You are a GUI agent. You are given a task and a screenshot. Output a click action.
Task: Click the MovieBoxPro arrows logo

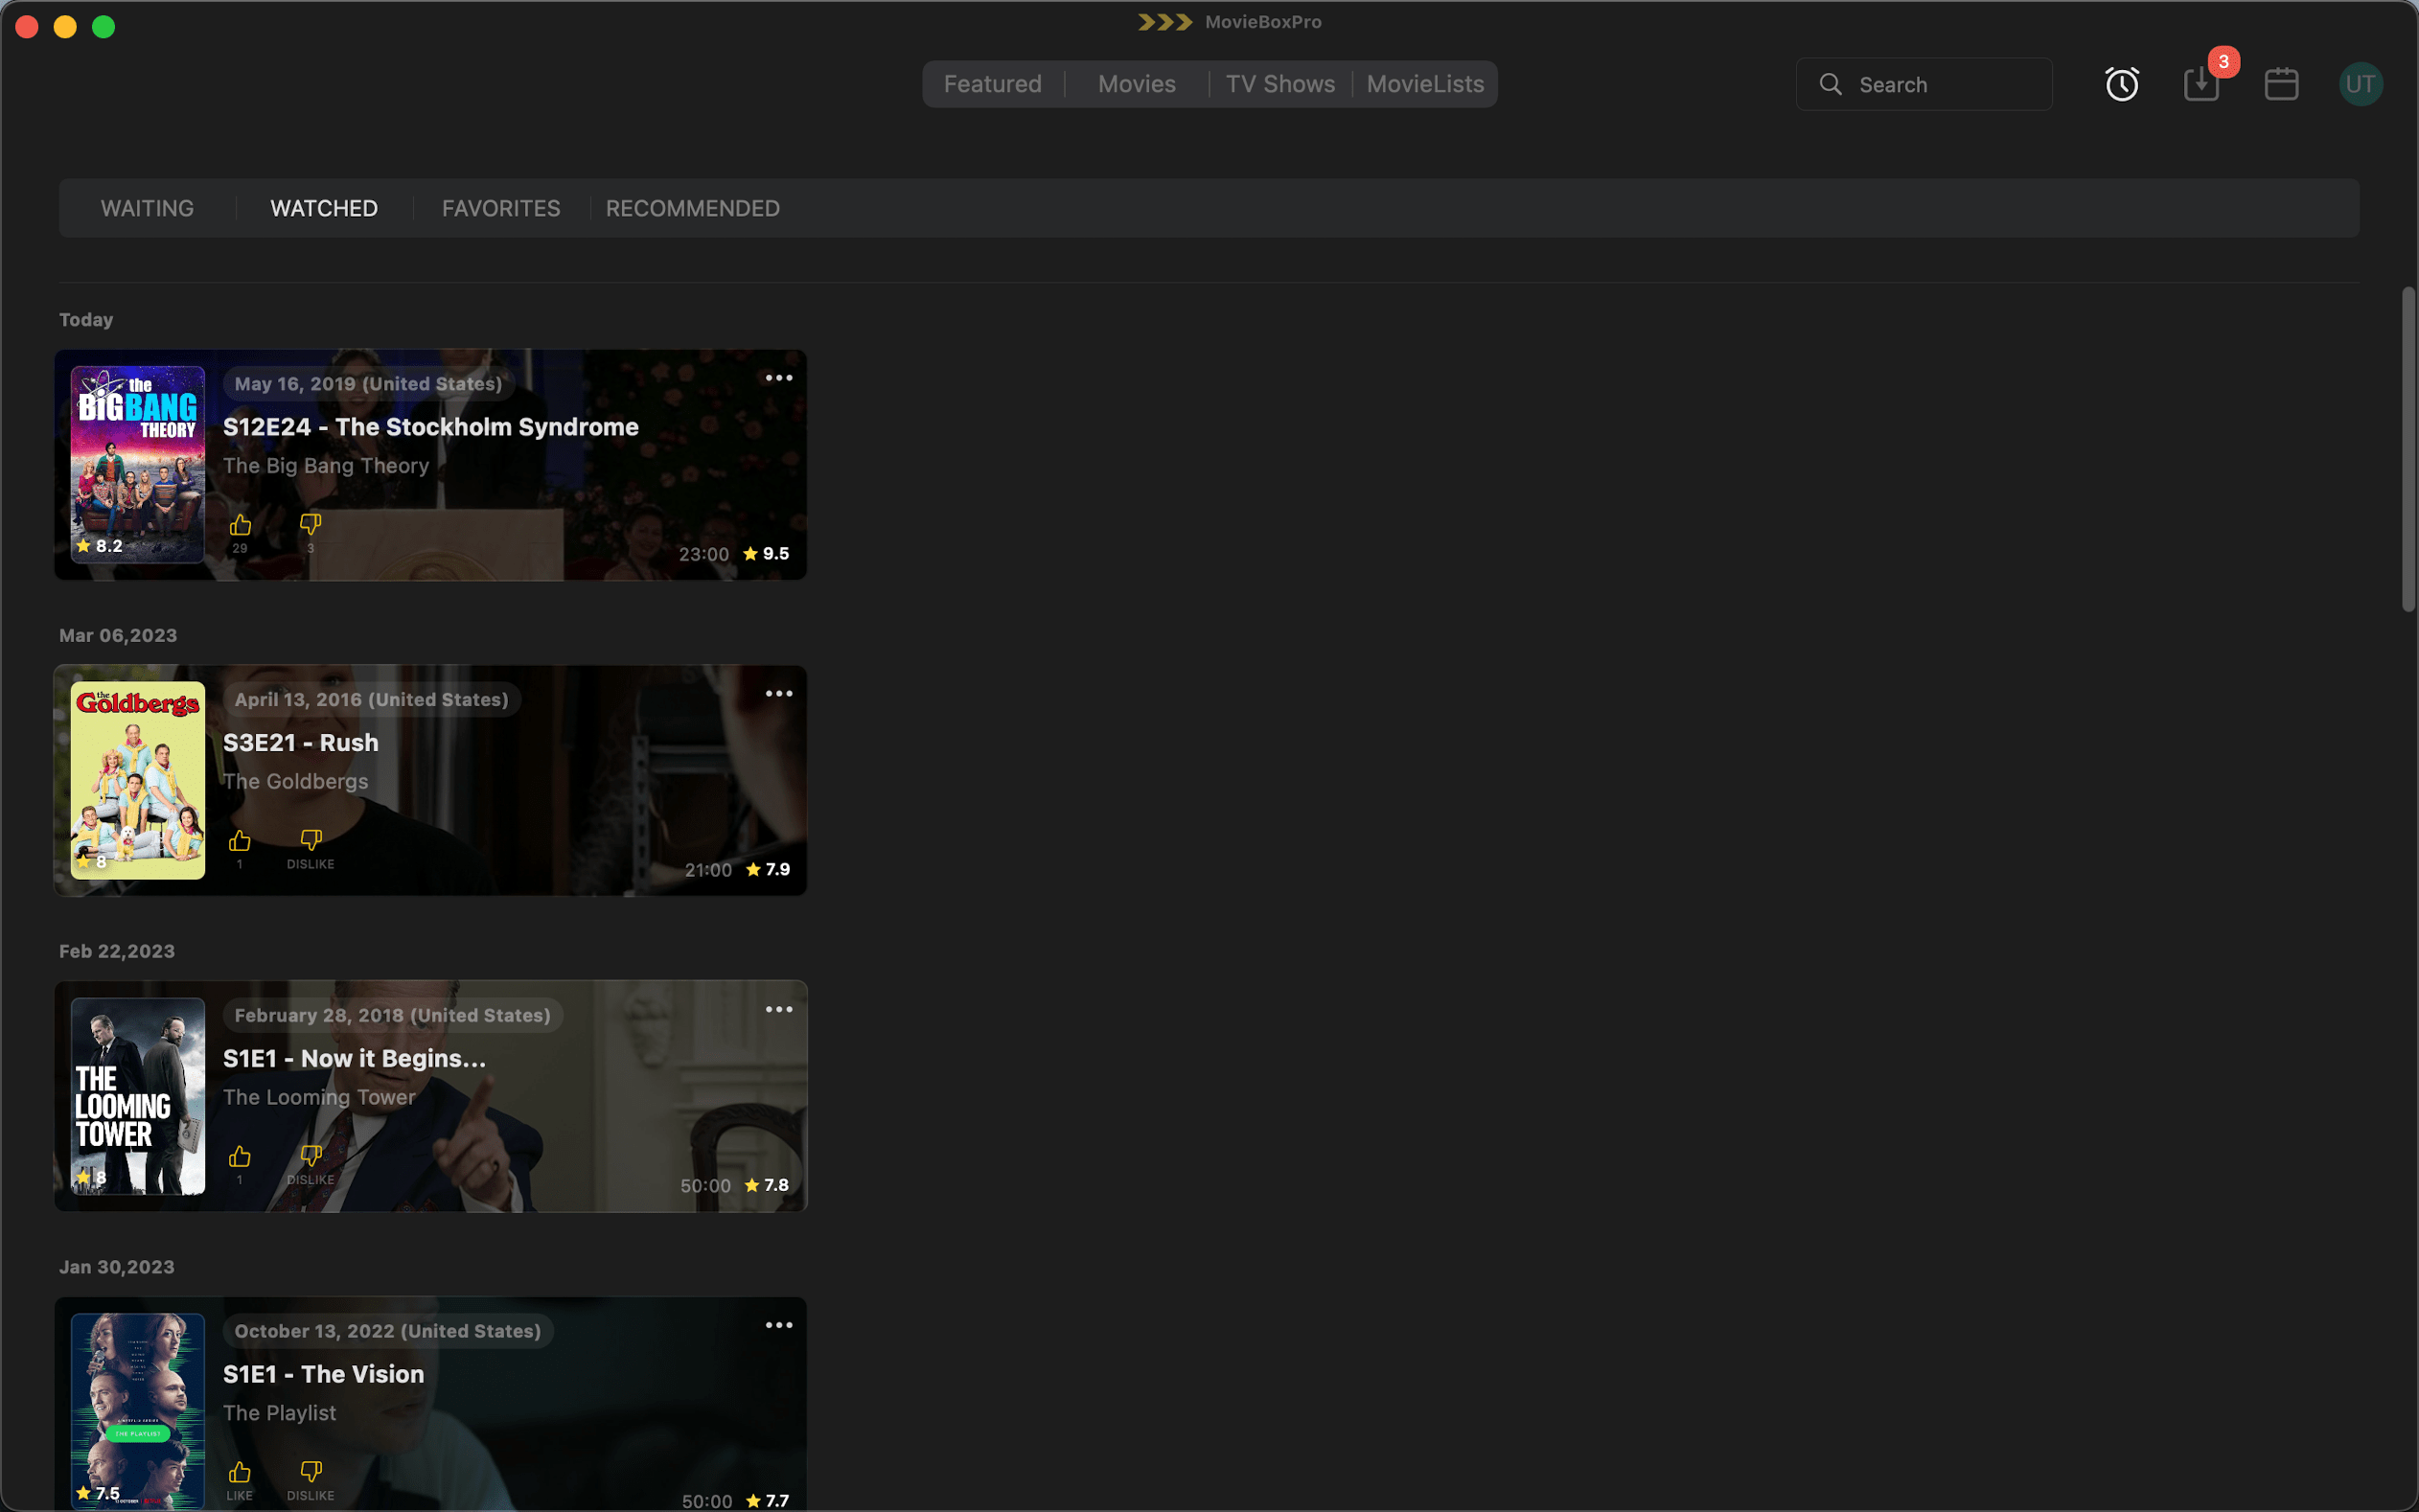(x=1165, y=21)
